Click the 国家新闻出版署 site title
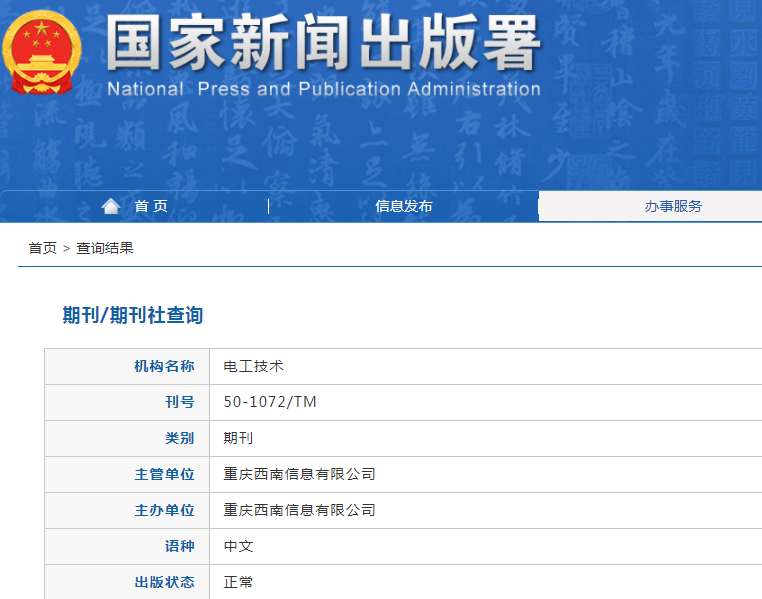This screenshot has width=762, height=599. coord(323,45)
